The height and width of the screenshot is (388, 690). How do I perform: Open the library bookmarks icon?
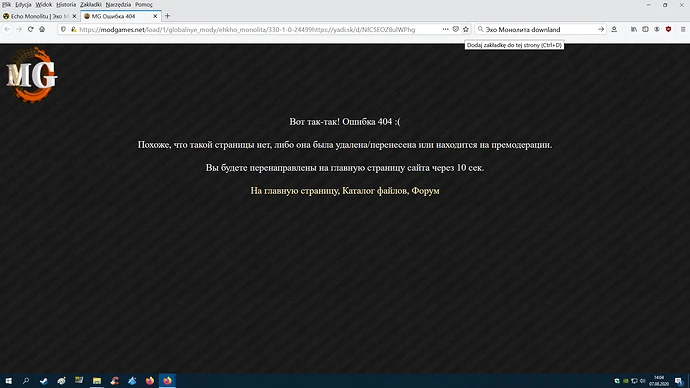(634, 29)
